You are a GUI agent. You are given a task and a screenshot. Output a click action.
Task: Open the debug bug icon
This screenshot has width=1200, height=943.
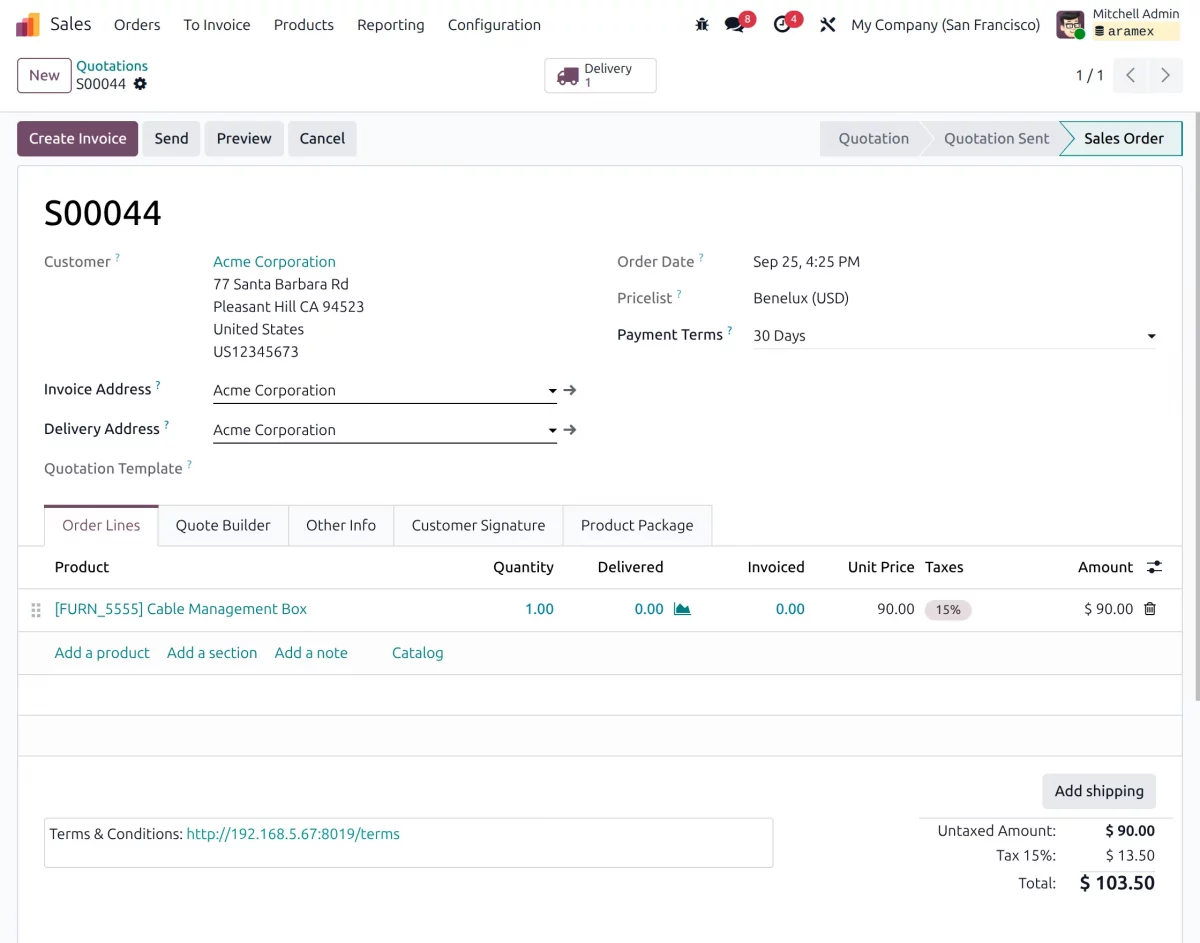pos(702,25)
